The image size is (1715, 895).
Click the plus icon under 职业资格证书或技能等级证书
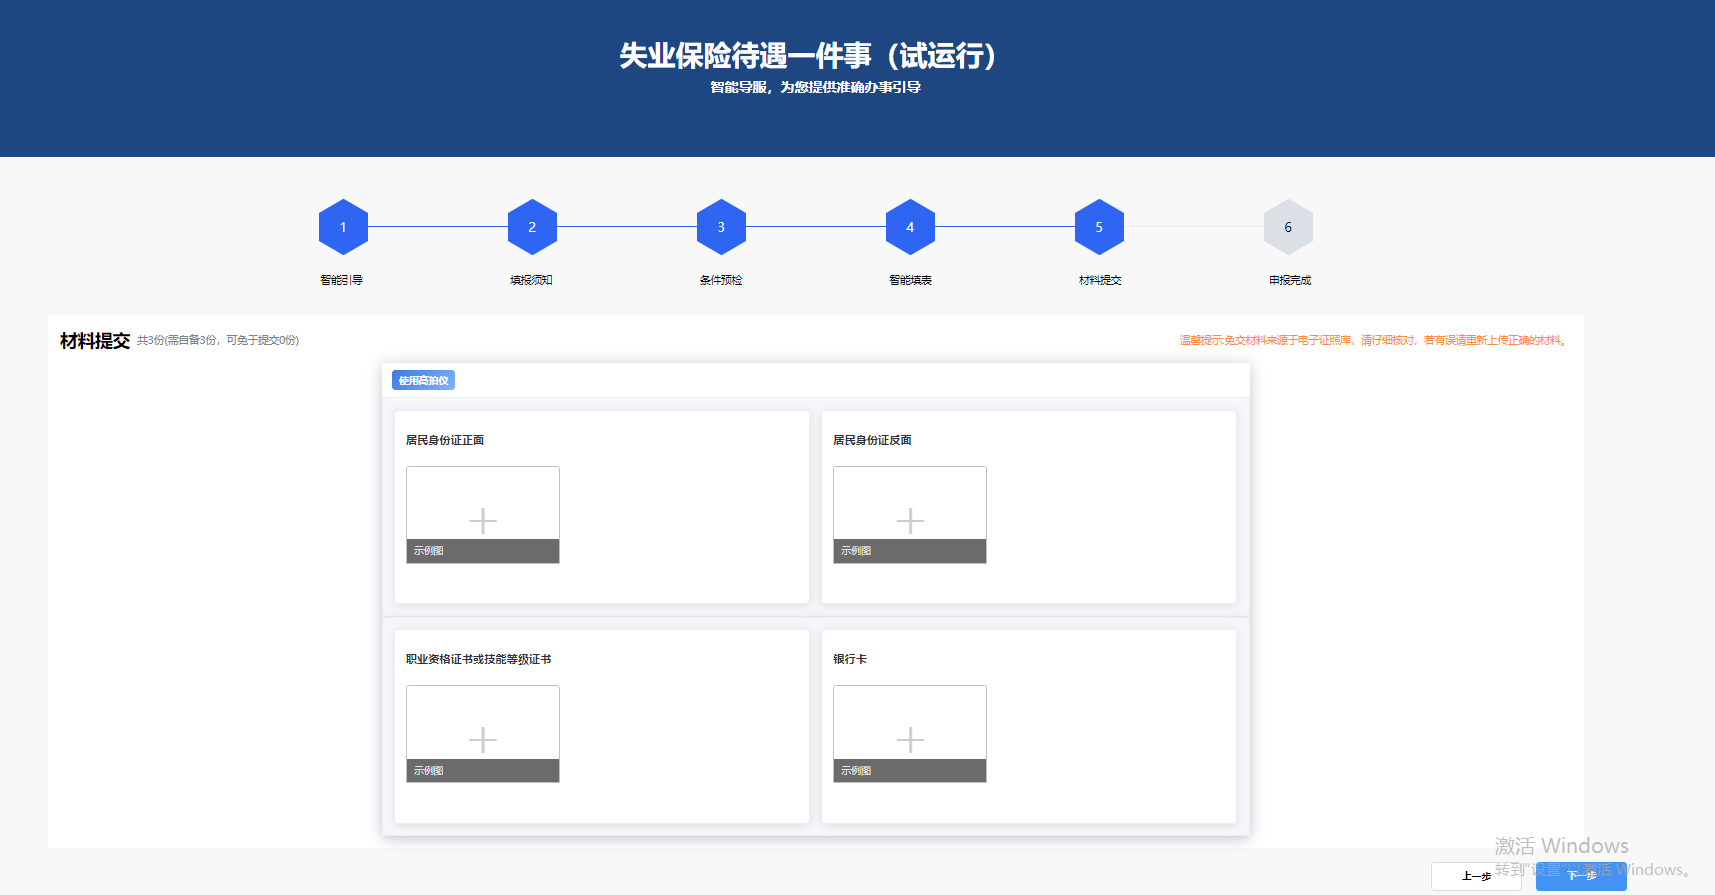[x=483, y=740]
